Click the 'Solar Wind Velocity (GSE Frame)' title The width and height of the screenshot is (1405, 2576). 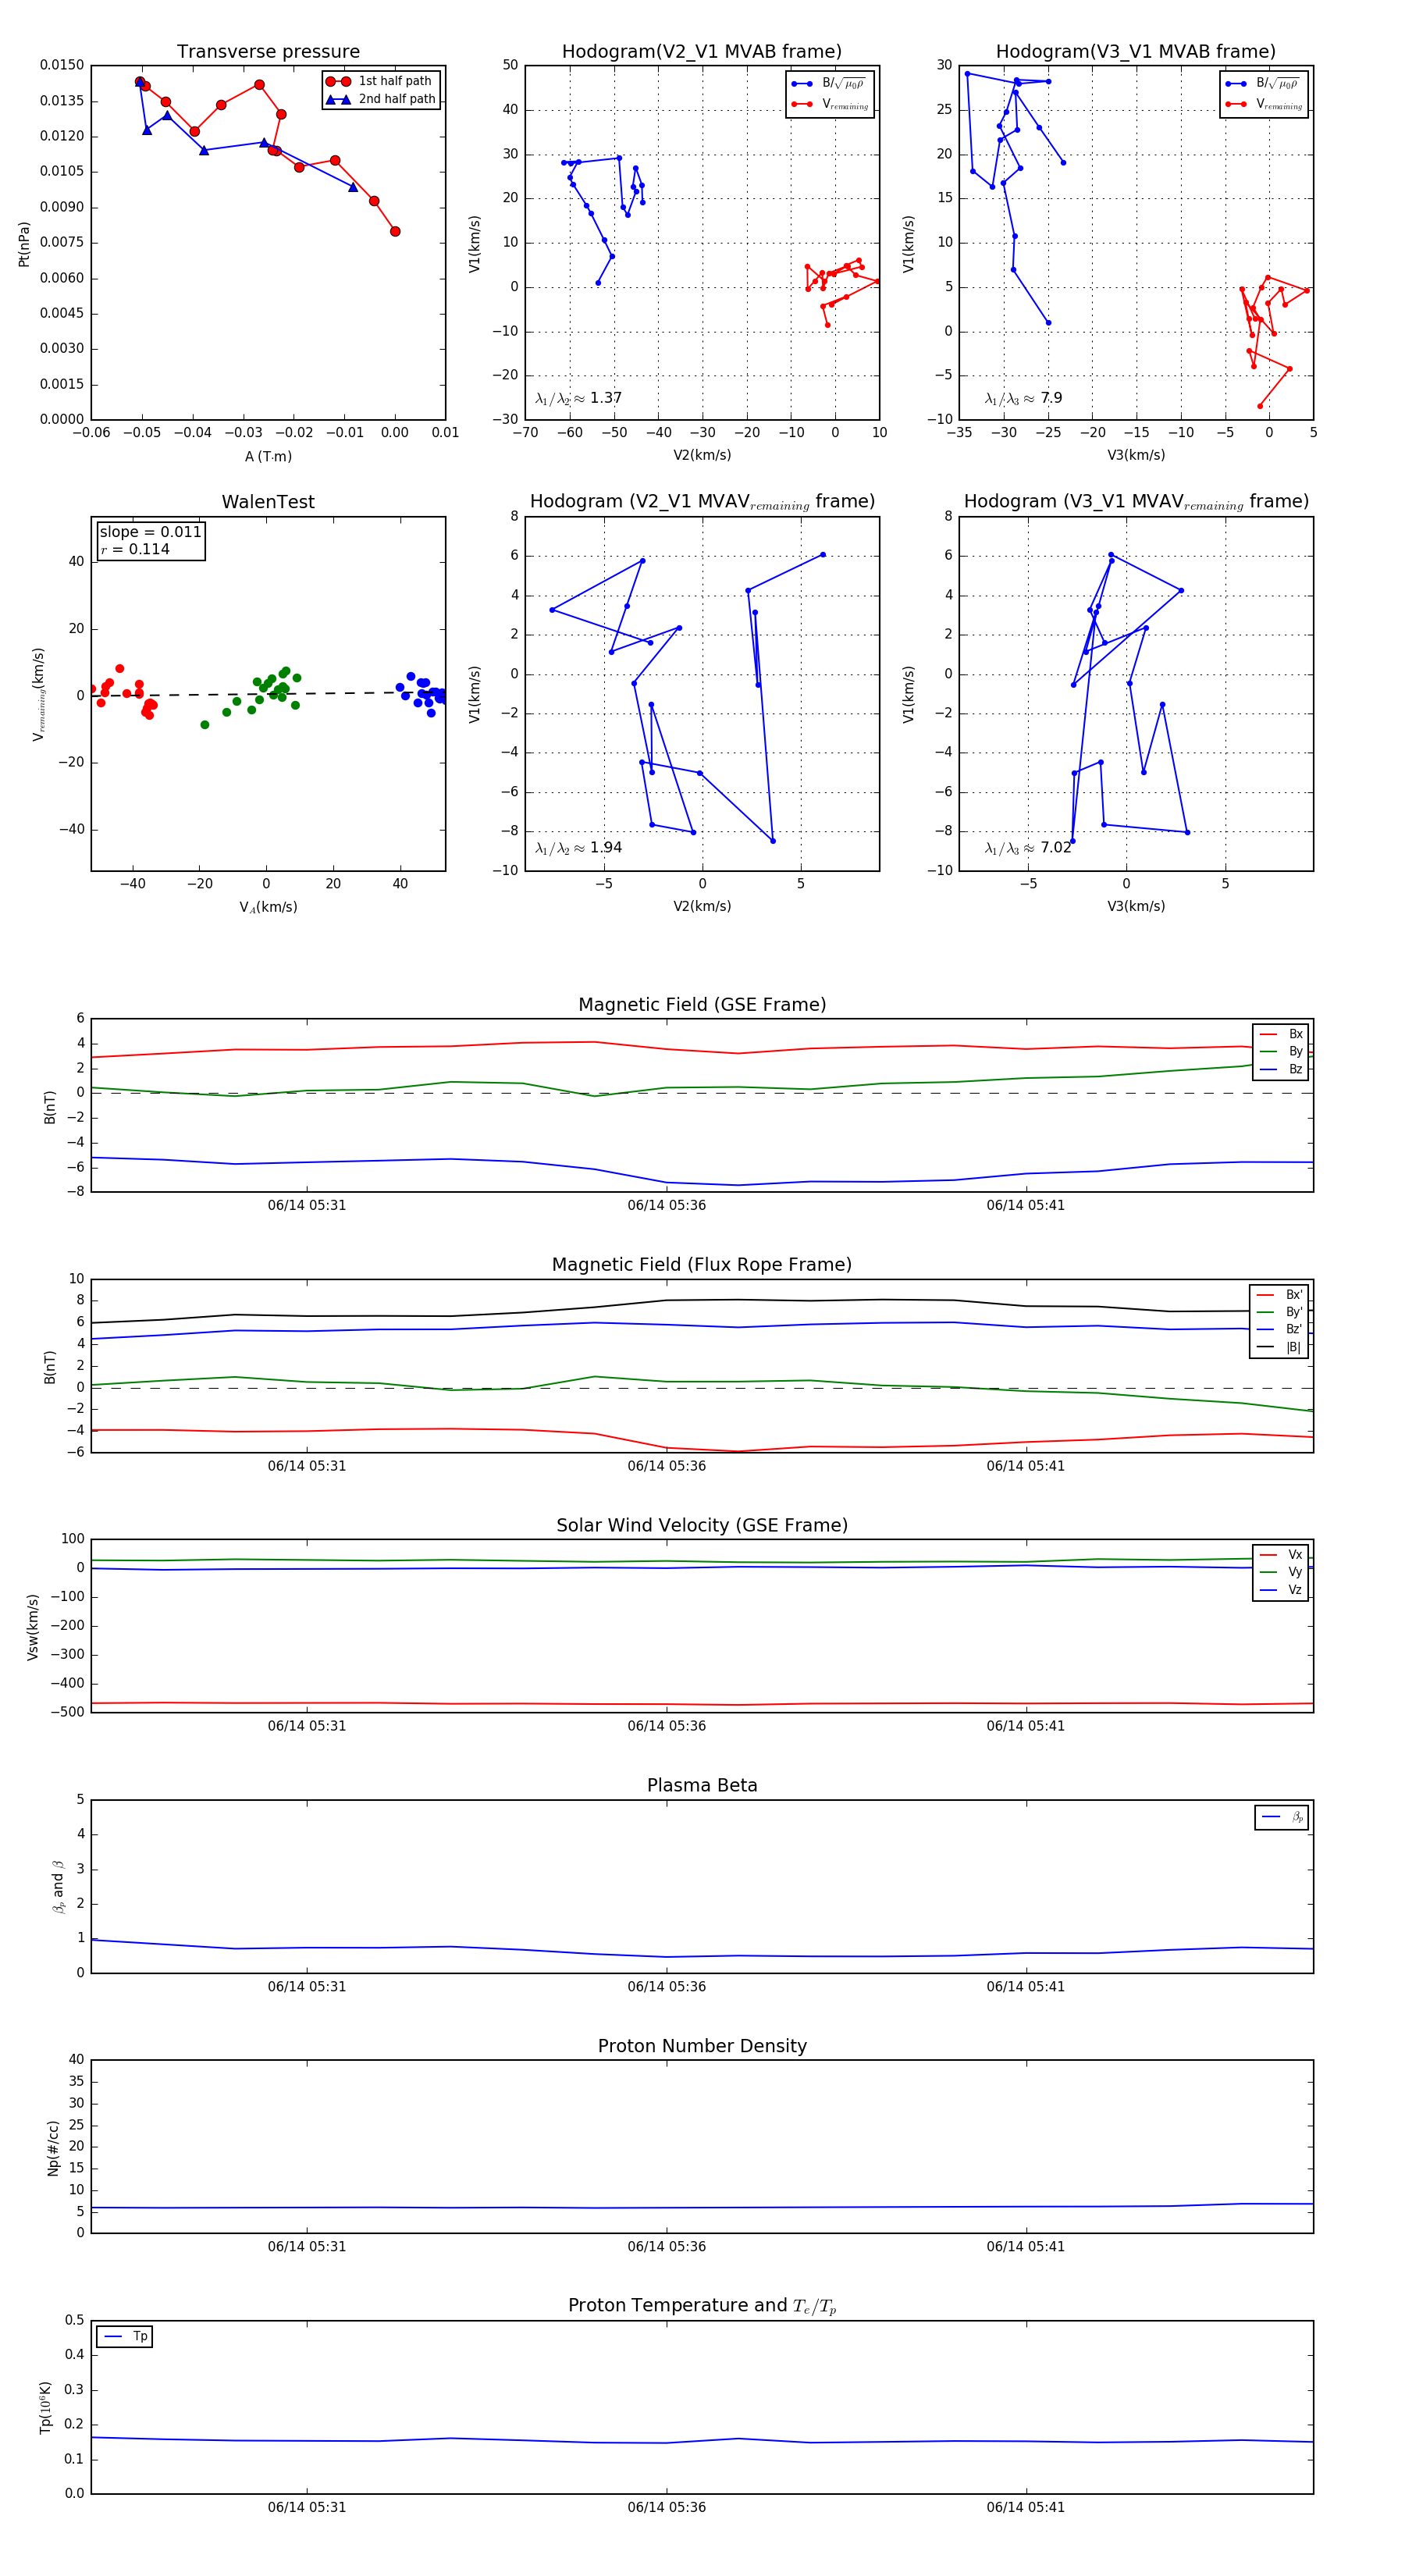coord(702,1525)
